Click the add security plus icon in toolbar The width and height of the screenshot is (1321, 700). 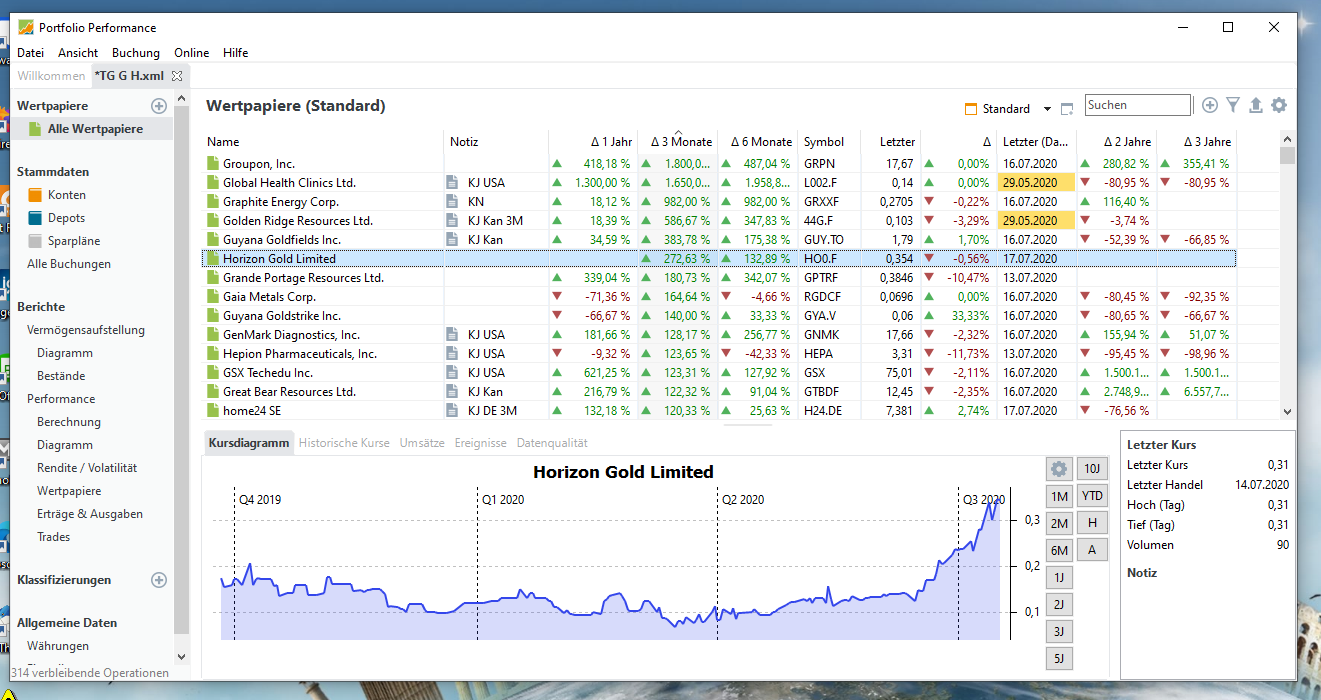[x=1210, y=105]
